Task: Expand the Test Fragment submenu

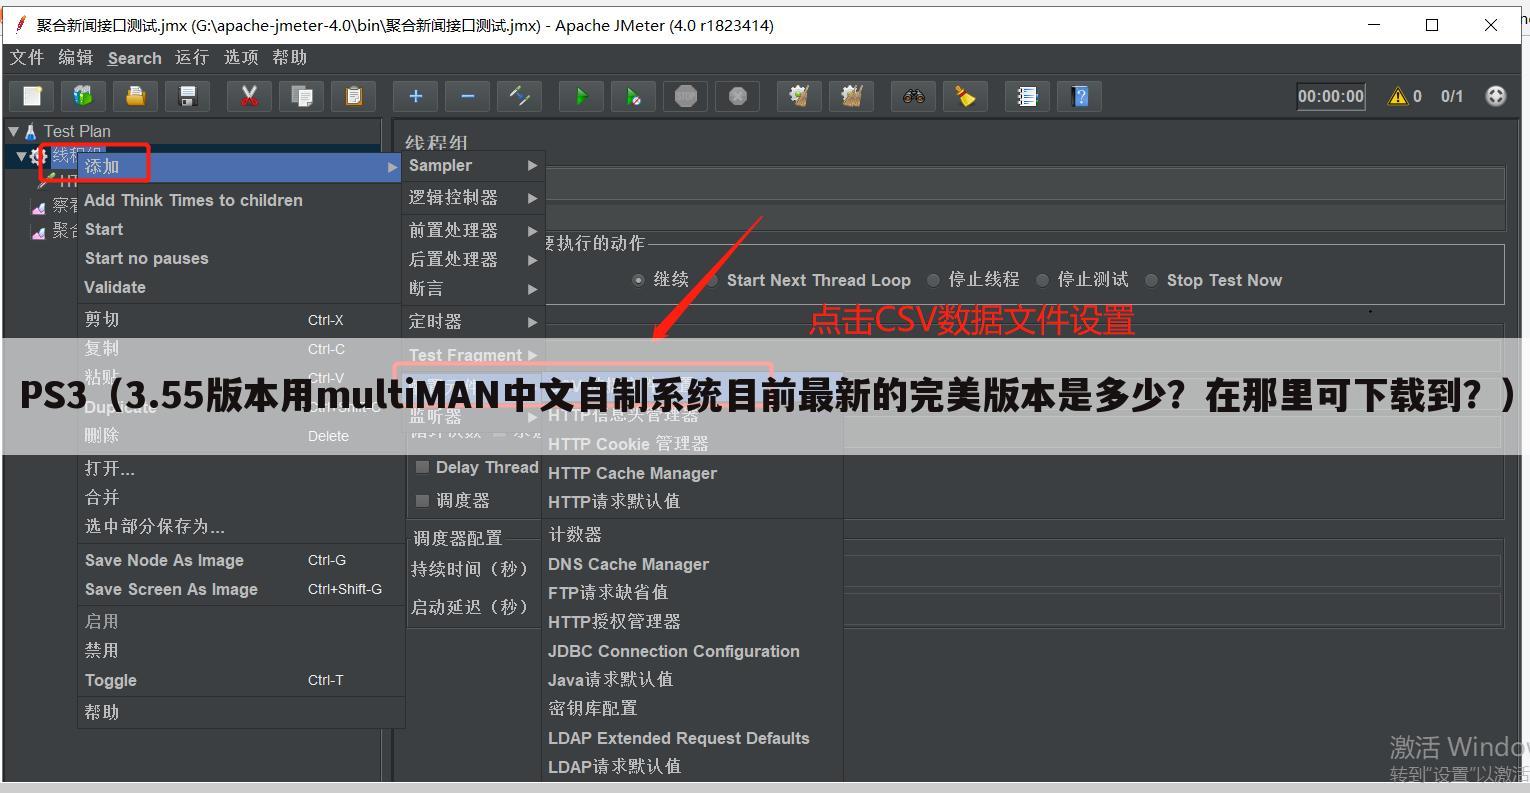Action: click(x=473, y=353)
